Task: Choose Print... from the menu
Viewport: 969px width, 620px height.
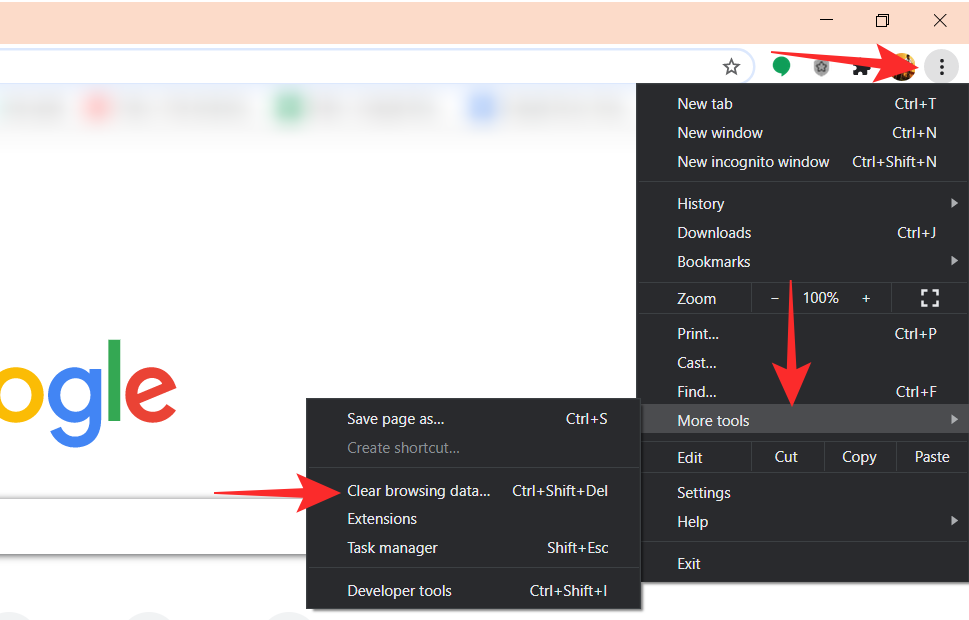Action: point(802,334)
